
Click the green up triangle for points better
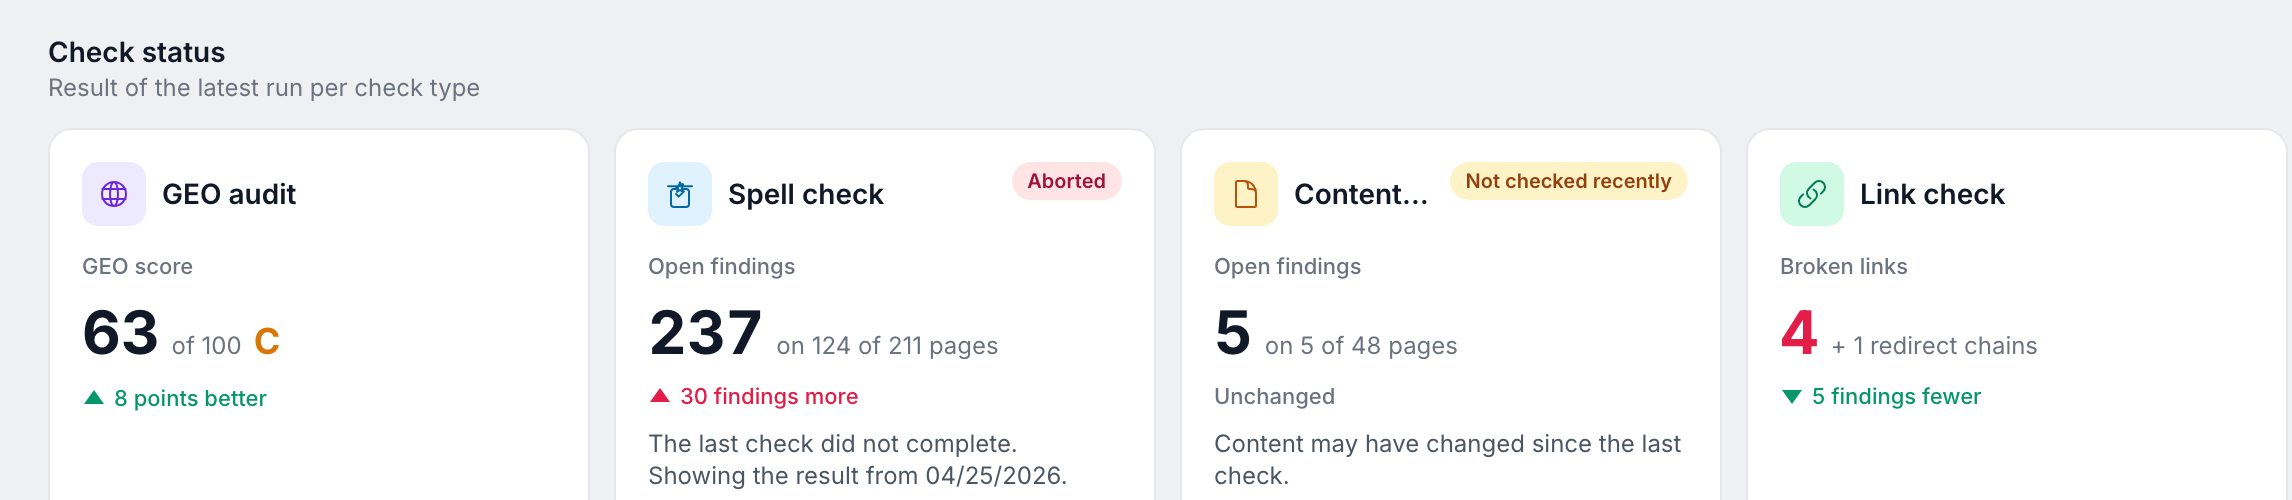94,398
